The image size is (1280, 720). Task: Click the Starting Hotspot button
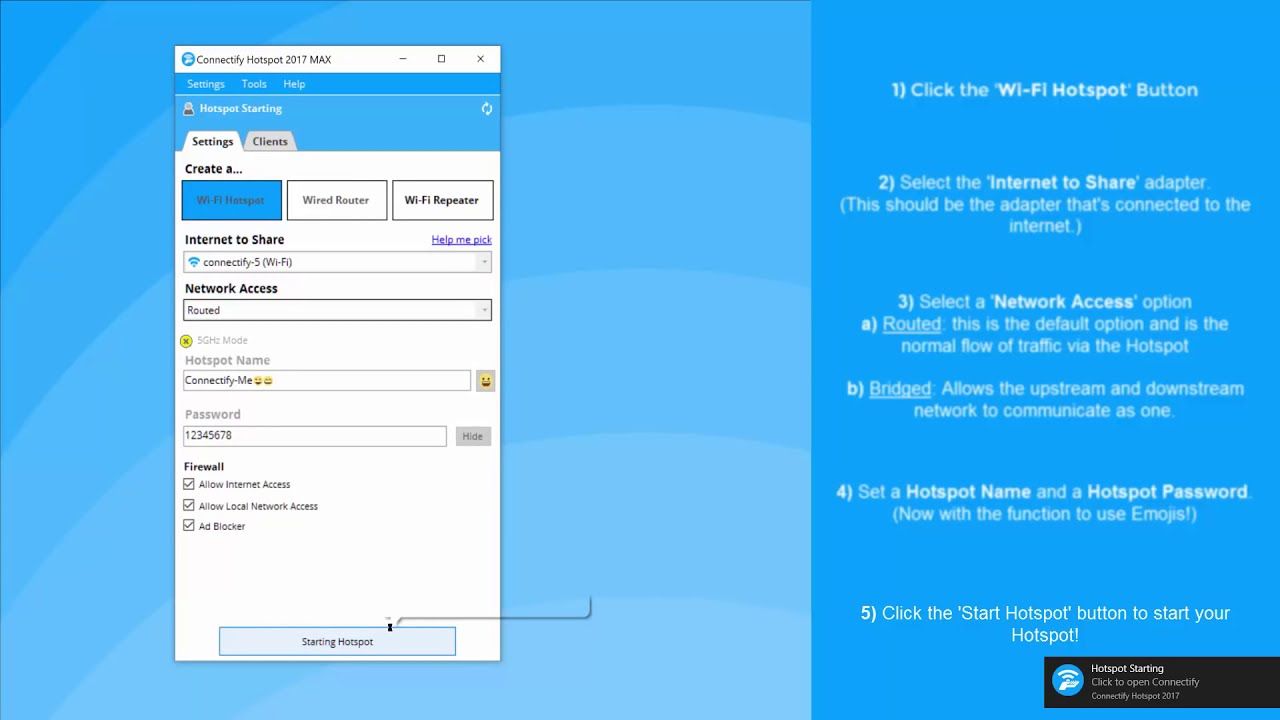(337, 641)
